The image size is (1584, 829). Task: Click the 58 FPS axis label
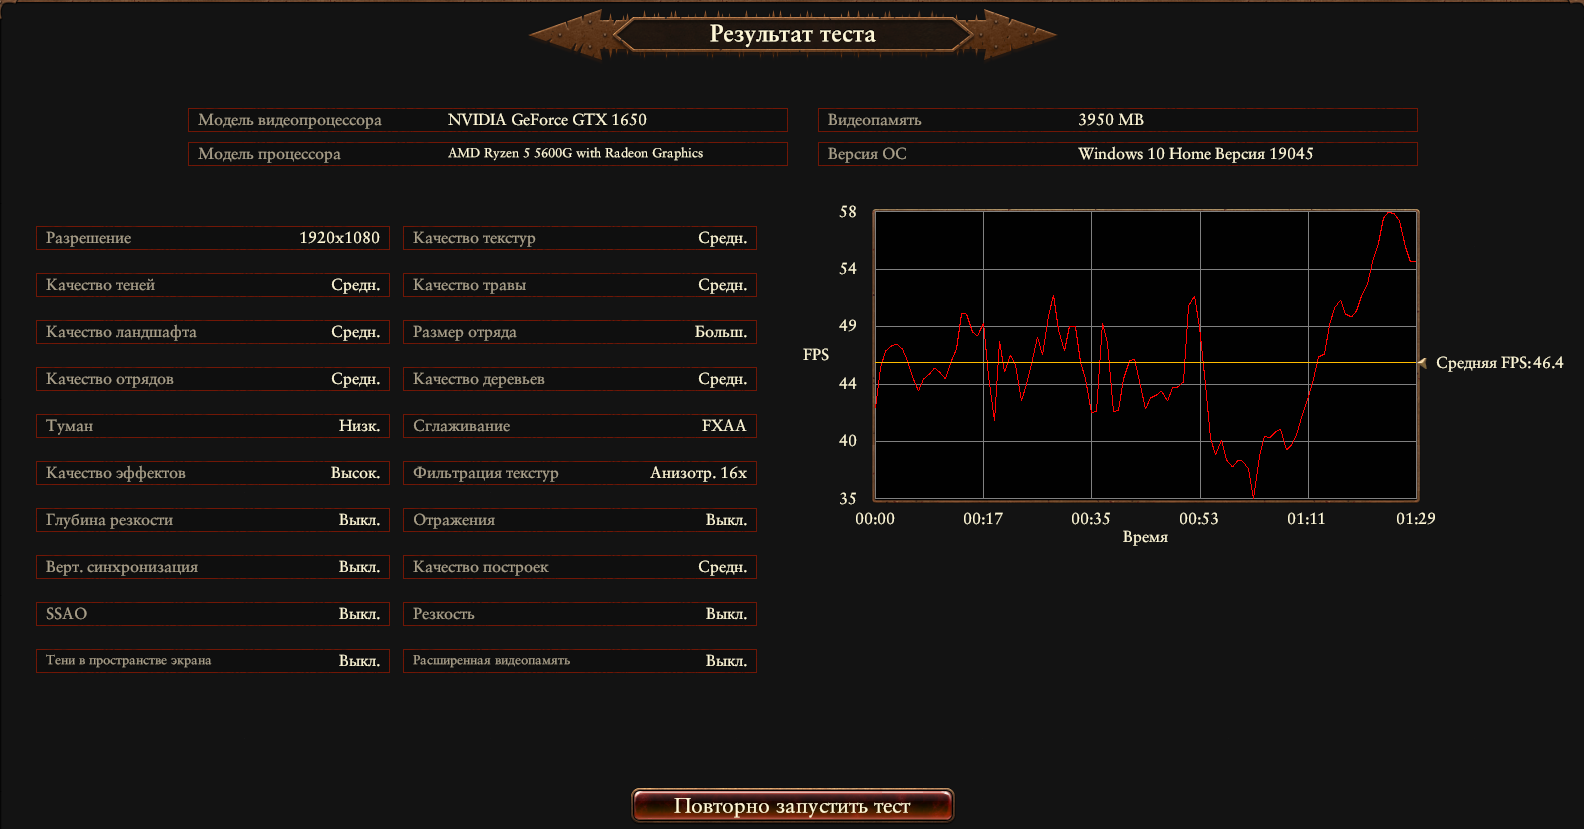[x=848, y=212]
